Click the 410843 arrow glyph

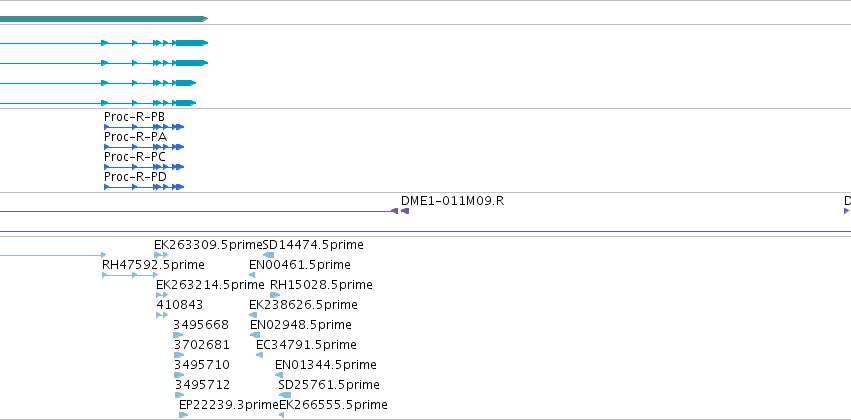[x=162, y=315]
